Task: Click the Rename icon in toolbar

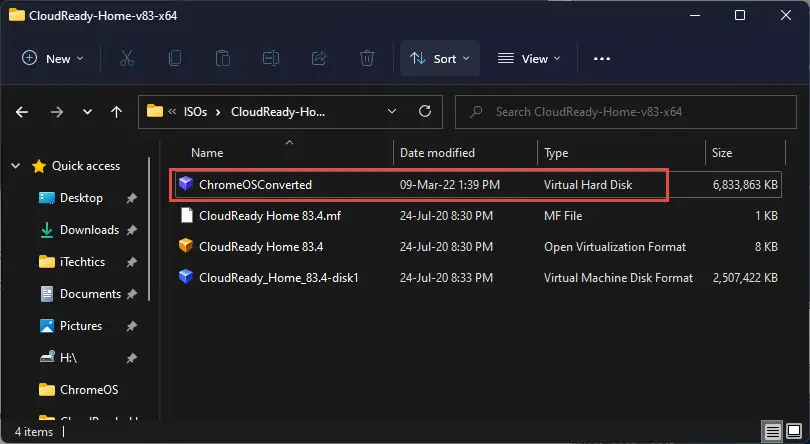Action: point(271,58)
